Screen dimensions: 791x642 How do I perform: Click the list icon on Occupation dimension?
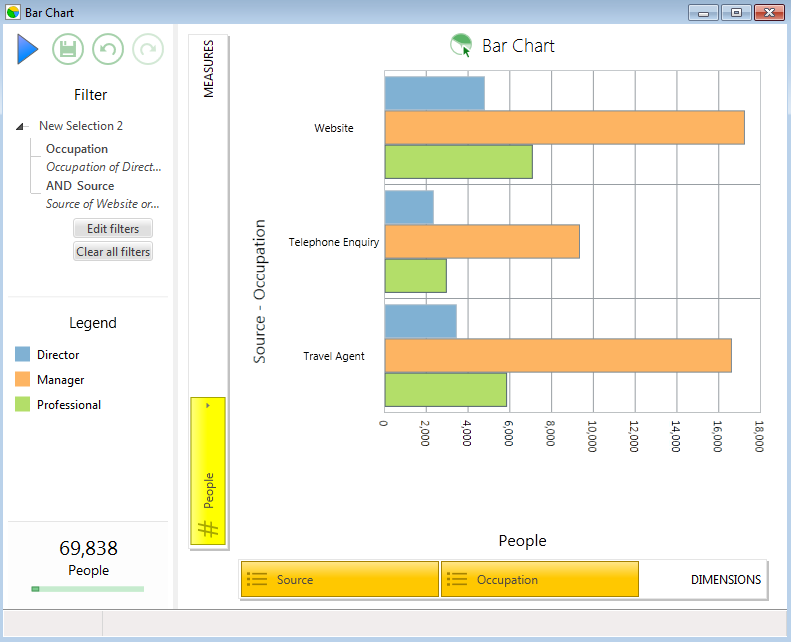coord(457,579)
